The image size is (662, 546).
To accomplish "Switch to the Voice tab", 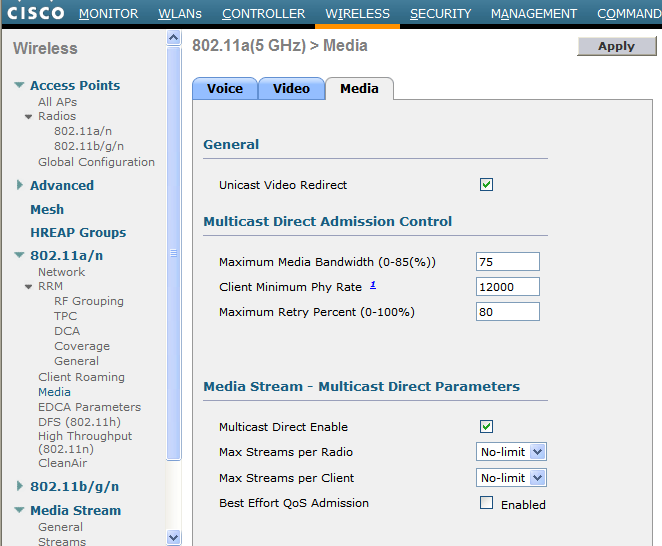I will pos(225,89).
